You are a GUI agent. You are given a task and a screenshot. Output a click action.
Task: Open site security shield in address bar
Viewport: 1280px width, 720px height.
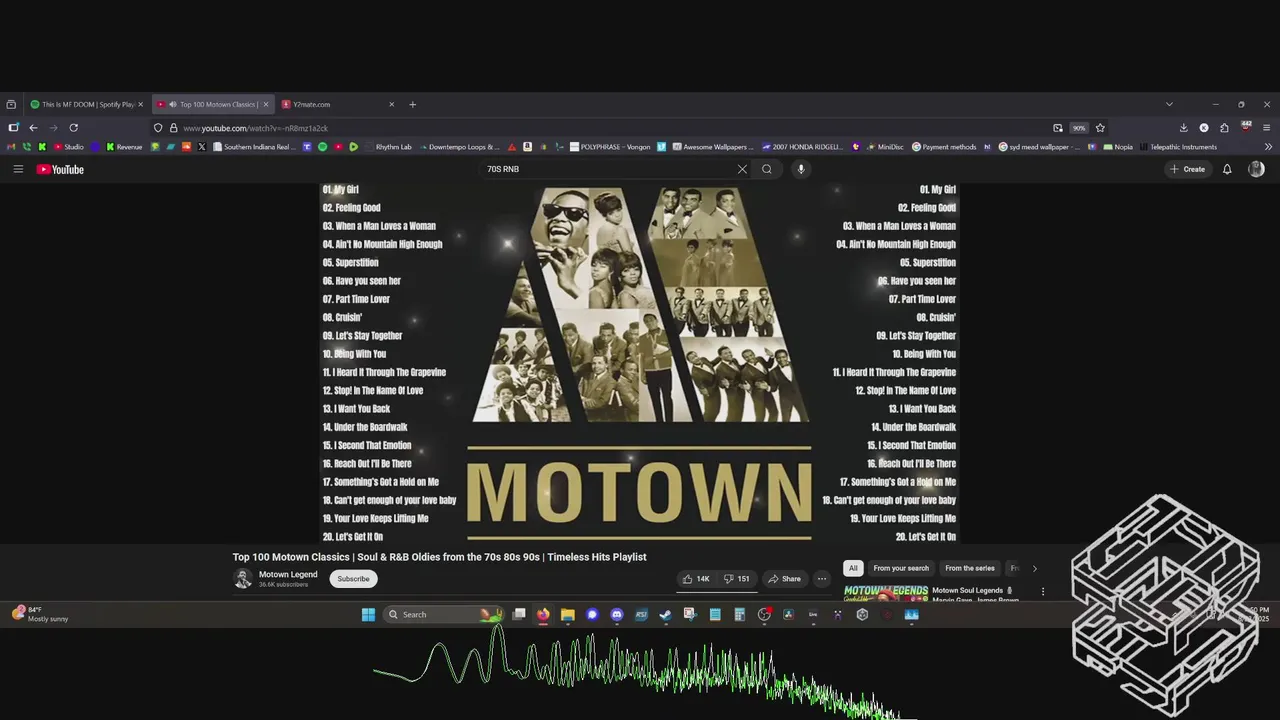(x=158, y=128)
